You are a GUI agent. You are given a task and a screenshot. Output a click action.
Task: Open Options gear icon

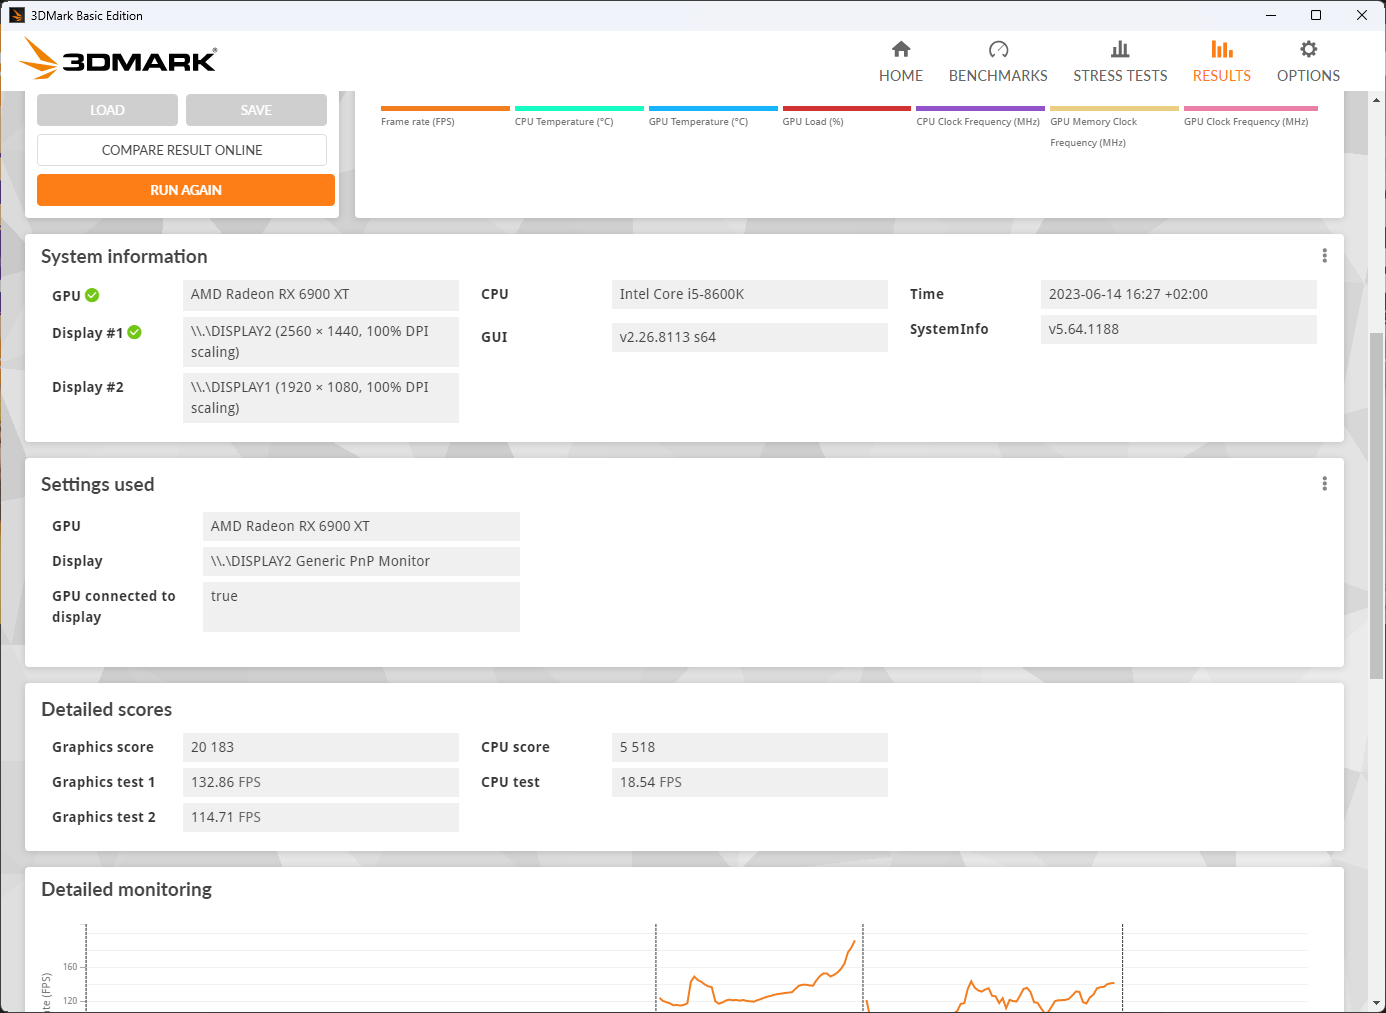1308,49
